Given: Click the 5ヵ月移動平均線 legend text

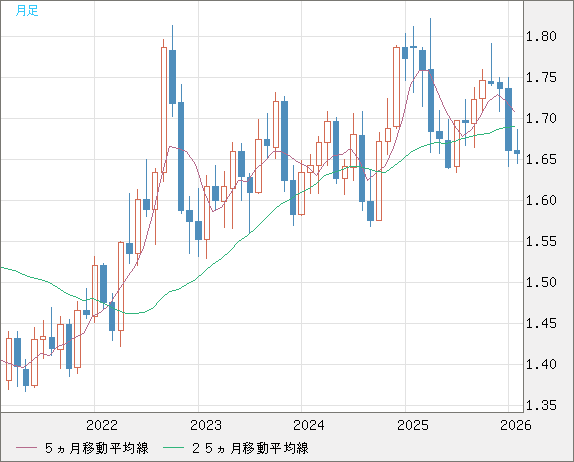Looking at the screenshot, I should point(97,448).
